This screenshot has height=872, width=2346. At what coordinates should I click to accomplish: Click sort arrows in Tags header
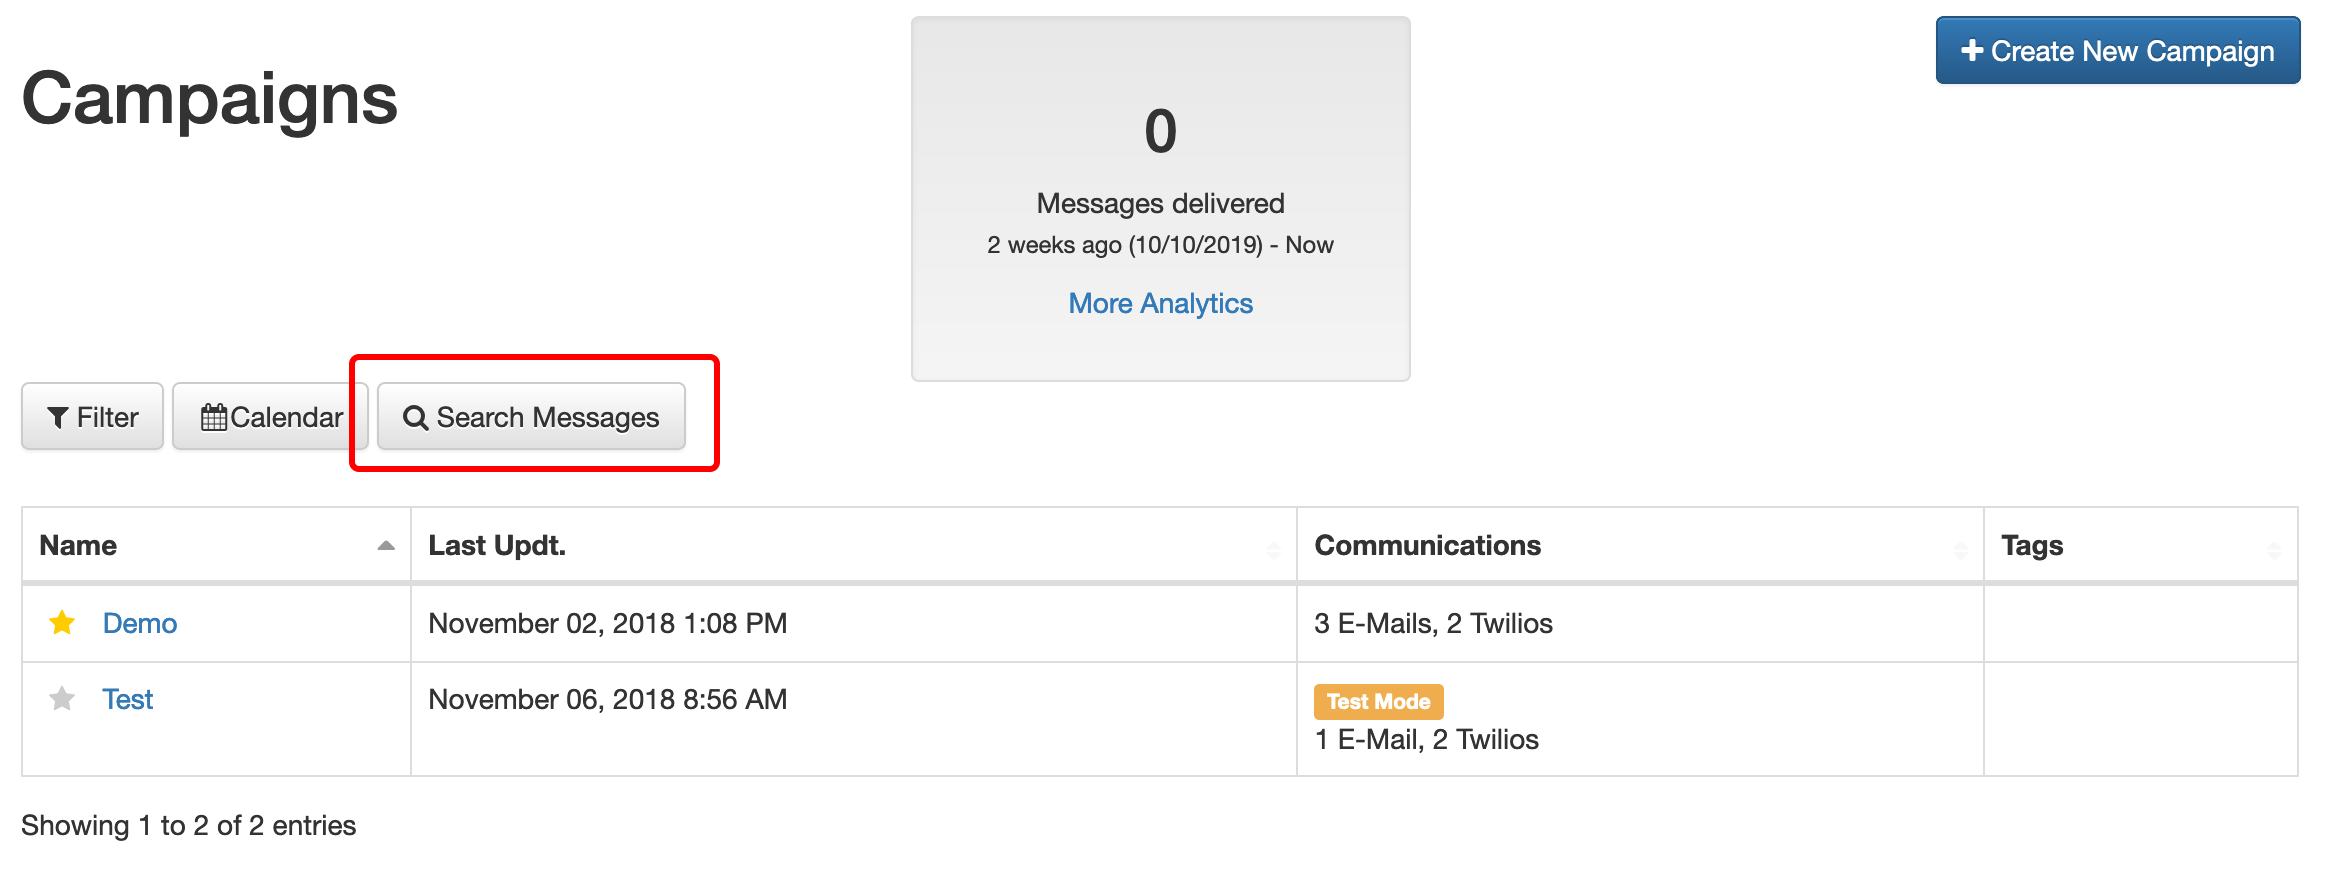pyautogui.click(x=2274, y=549)
